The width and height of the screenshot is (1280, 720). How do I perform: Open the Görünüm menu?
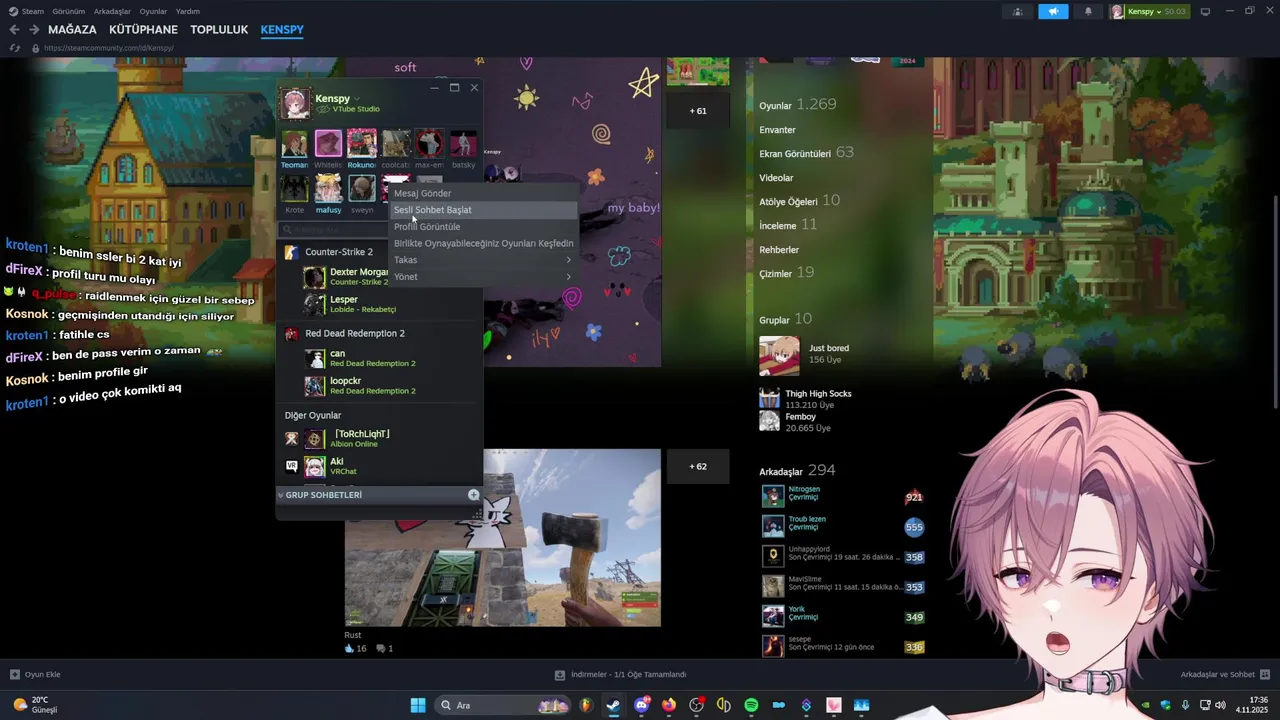coord(69,12)
